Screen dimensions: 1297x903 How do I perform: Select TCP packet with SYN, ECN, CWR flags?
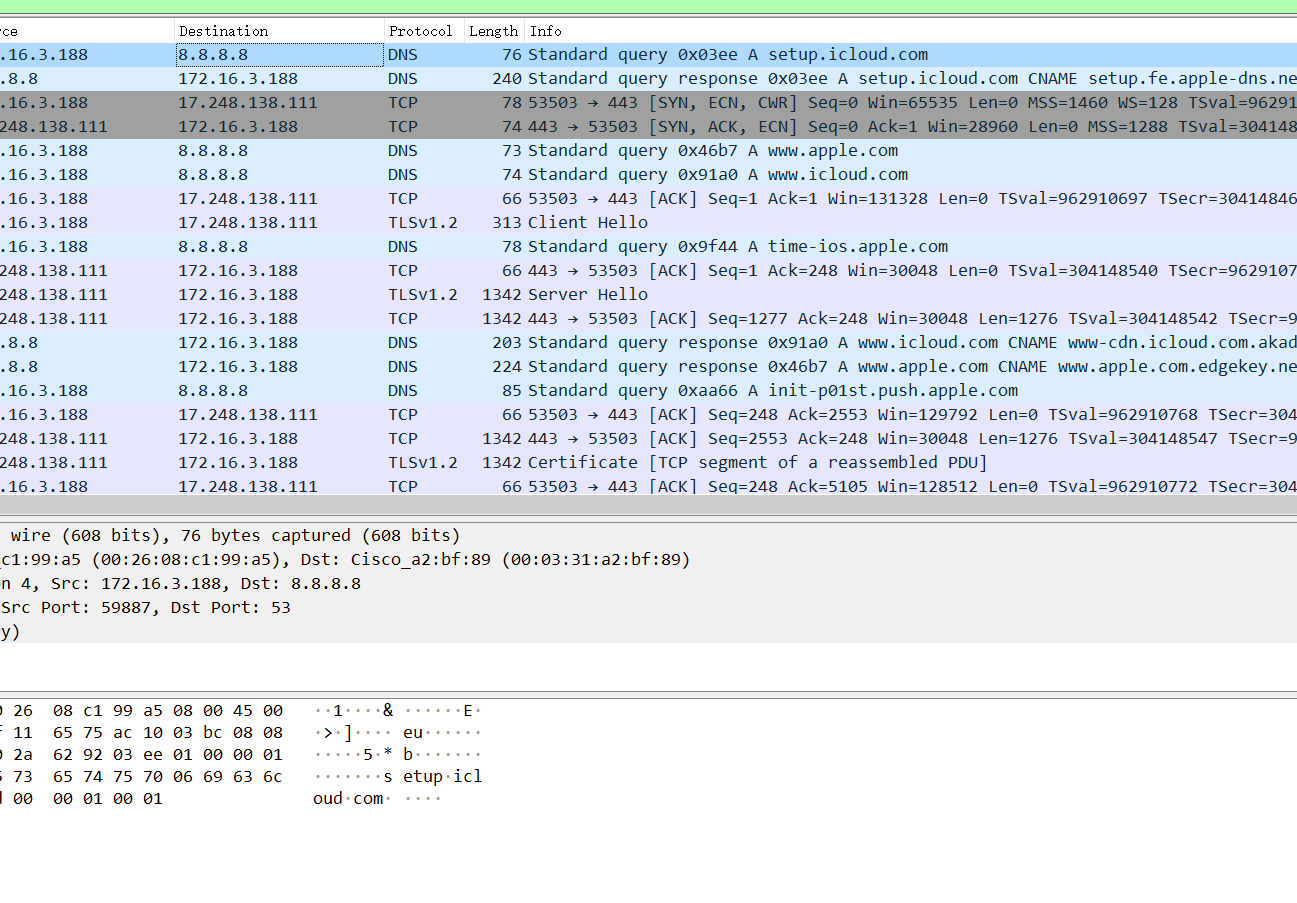click(648, 103)
